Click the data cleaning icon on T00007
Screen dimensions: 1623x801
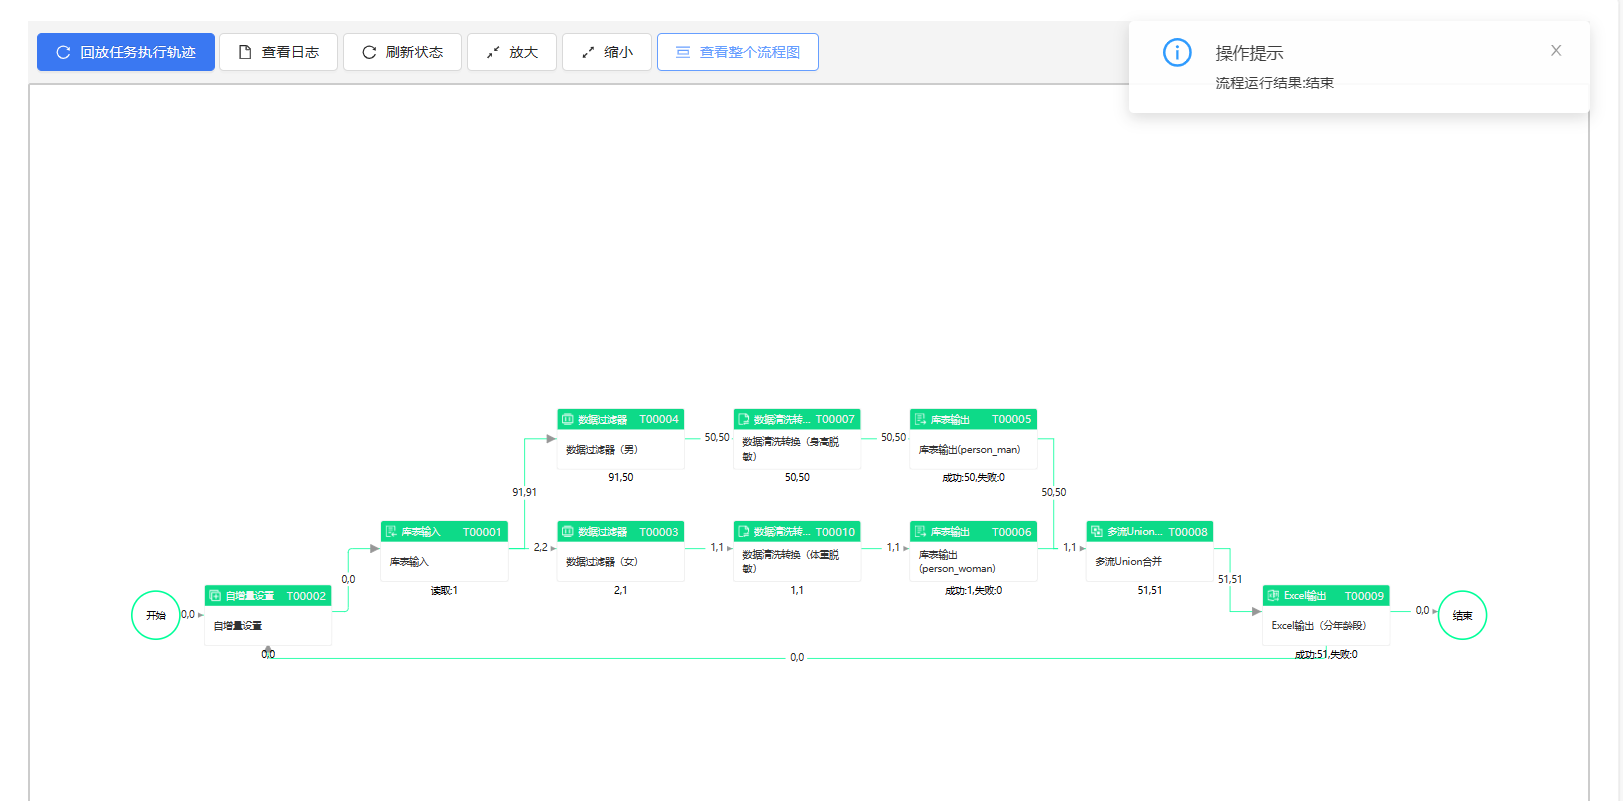point(744,419)
